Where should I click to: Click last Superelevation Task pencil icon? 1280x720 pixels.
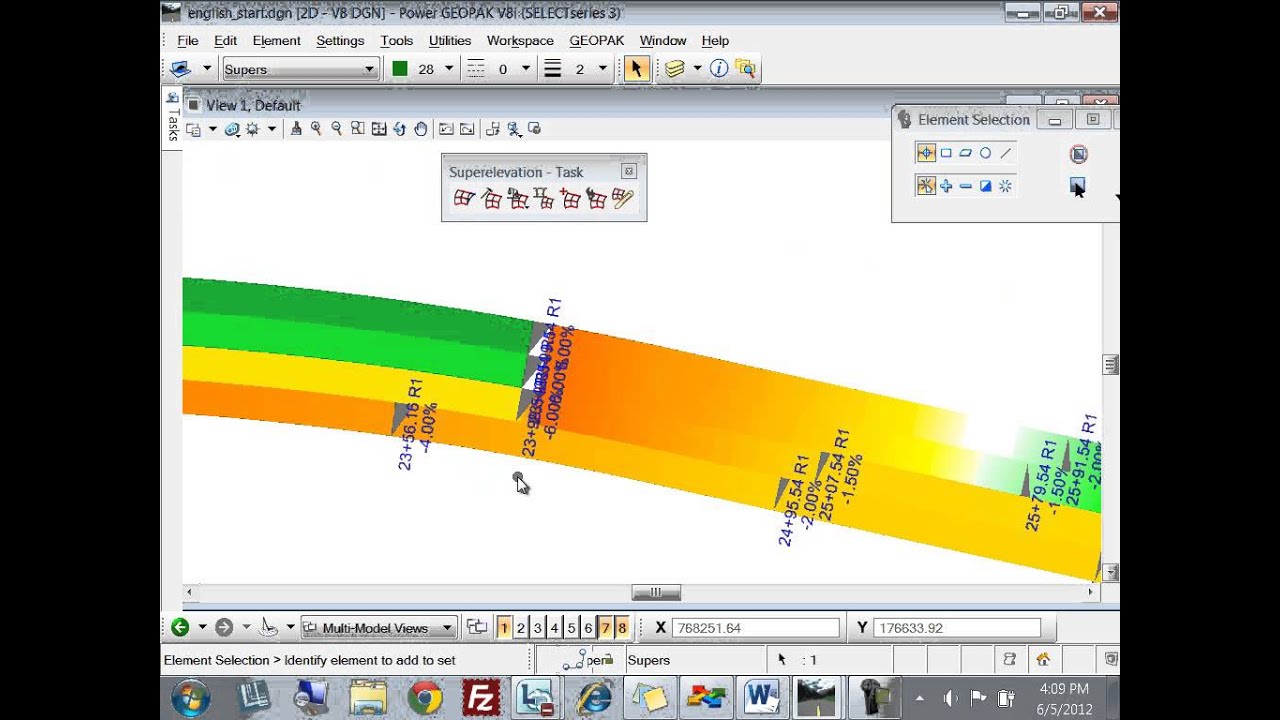(x=623, y=198)
